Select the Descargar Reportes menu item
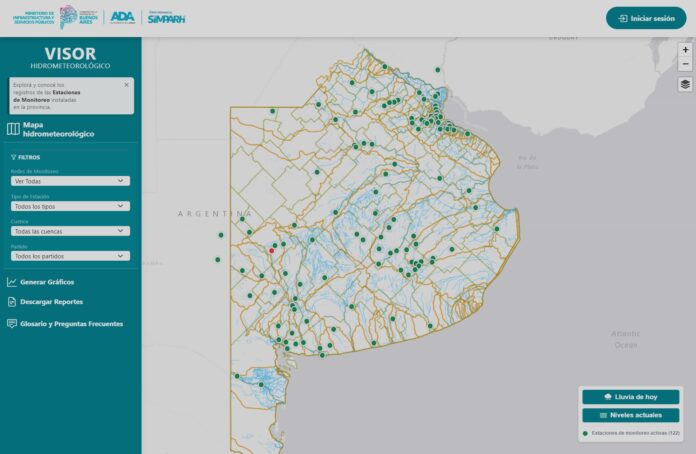 click(51, 302)
